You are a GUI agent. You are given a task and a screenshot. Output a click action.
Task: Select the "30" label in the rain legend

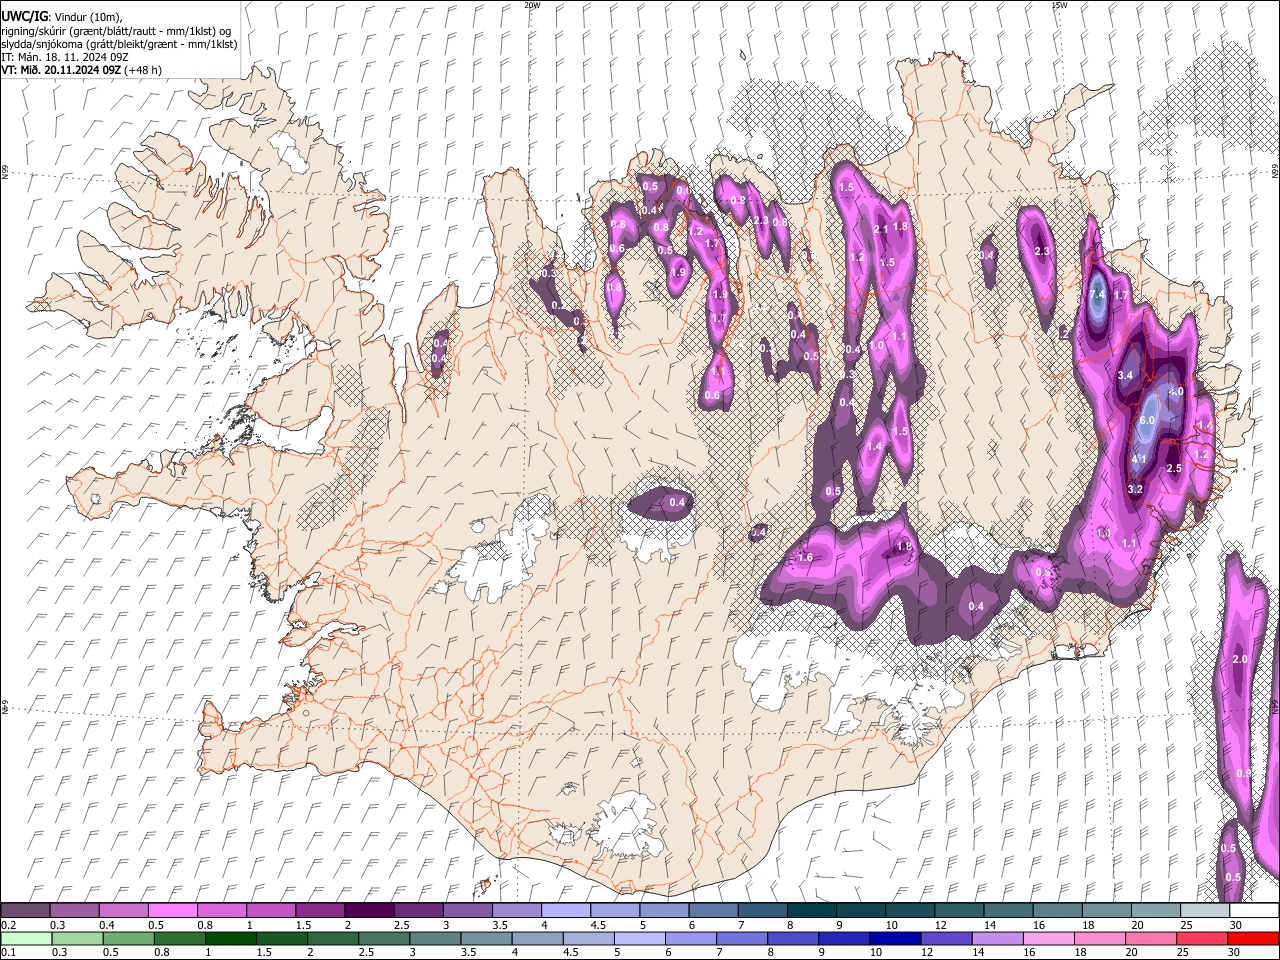click(1235, 953)
